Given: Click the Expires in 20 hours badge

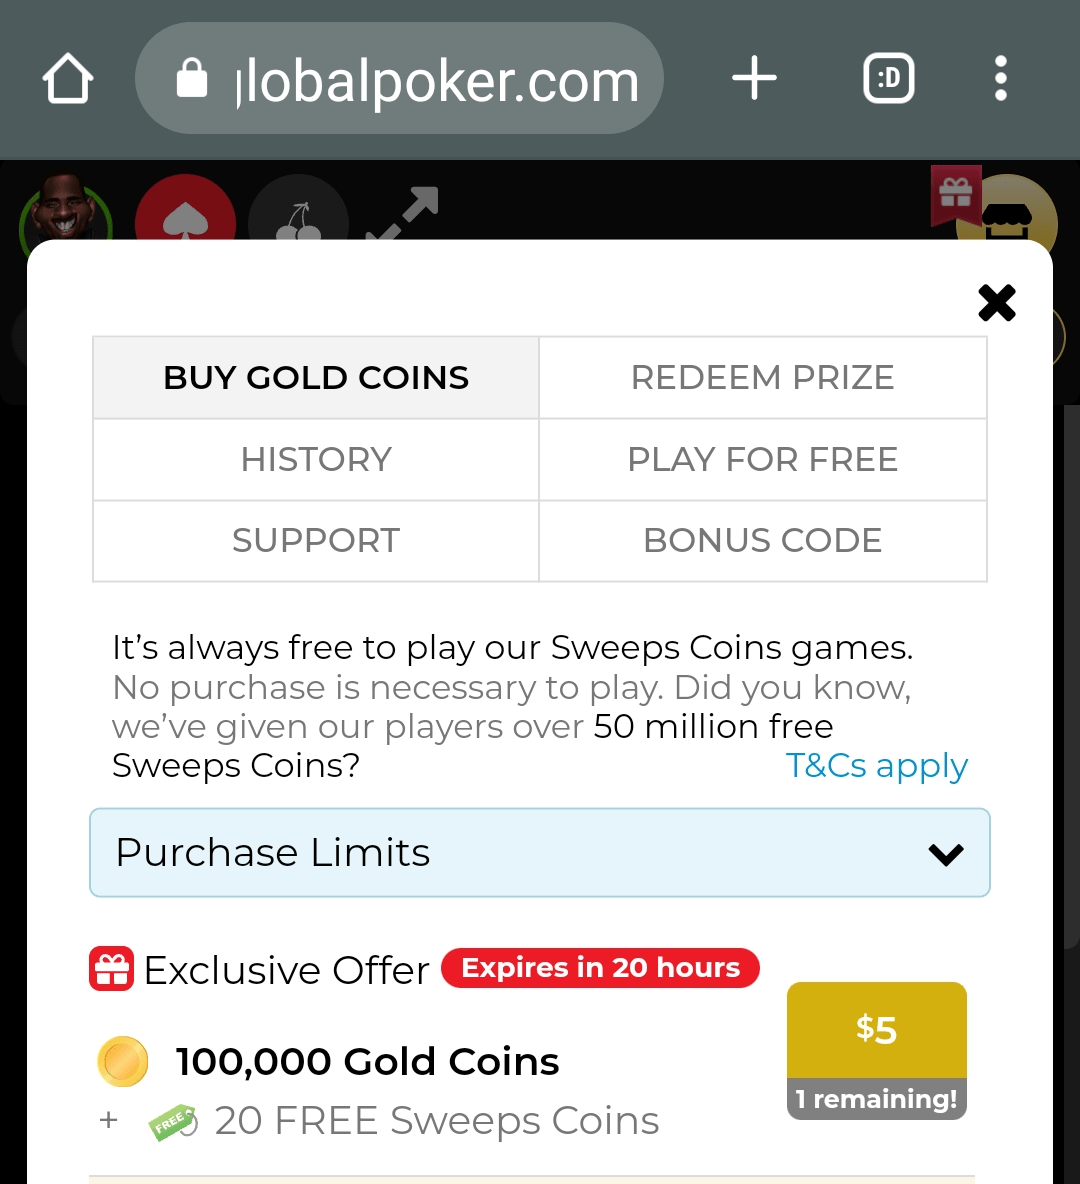Looking at the screenshot, I should coord(599,968).
